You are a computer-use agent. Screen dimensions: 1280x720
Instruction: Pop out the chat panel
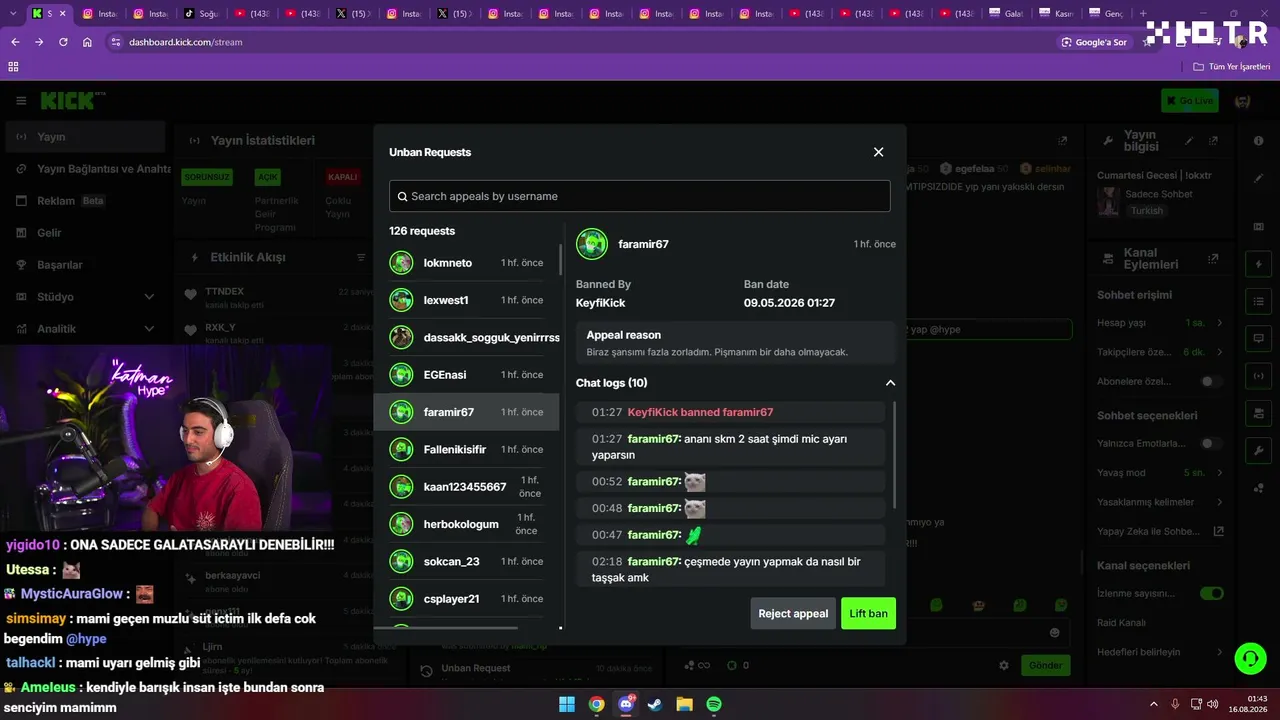click(x=1063, y=141)
